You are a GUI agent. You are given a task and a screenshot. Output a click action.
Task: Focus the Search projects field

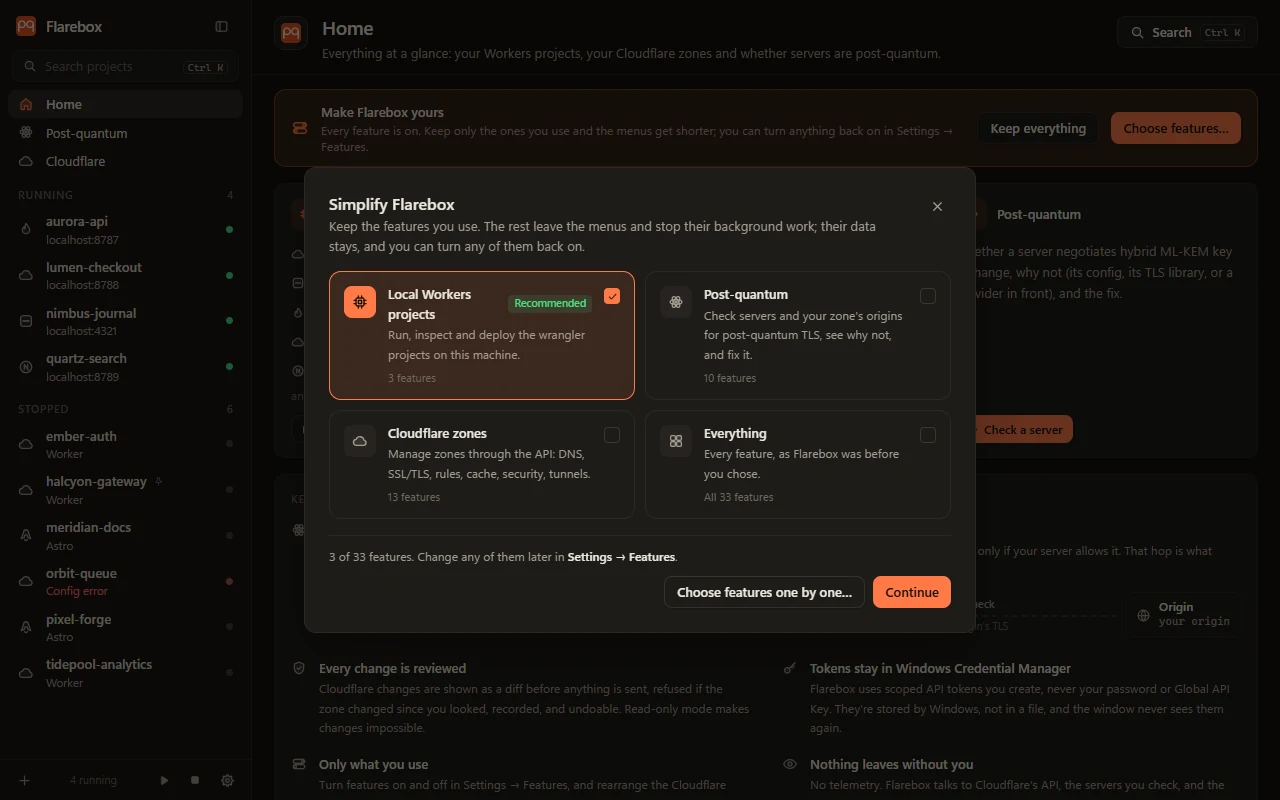point(125,67)
